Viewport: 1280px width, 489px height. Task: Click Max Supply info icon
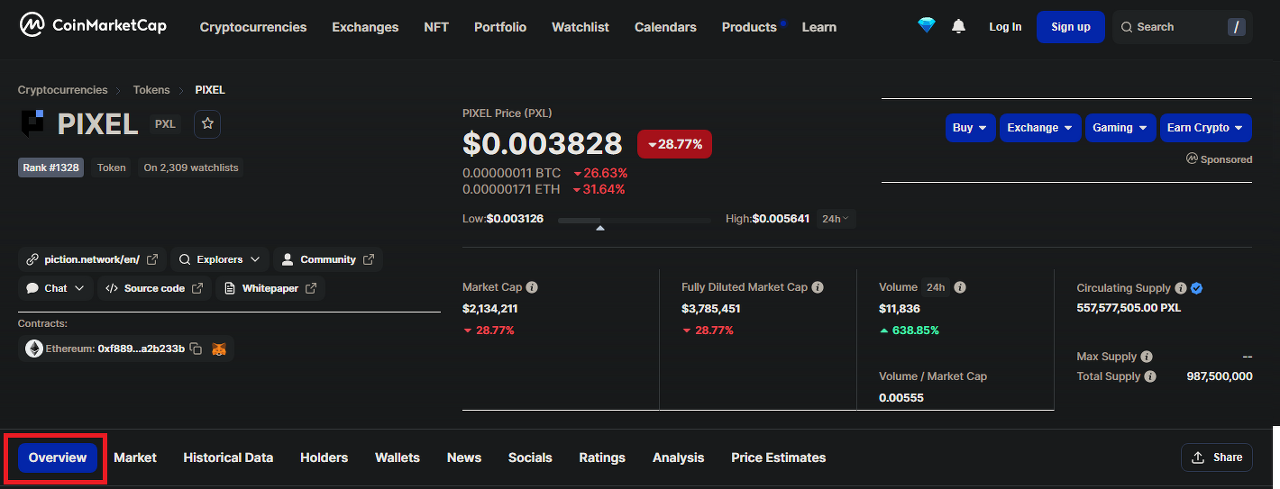(x=1146, y=357)
